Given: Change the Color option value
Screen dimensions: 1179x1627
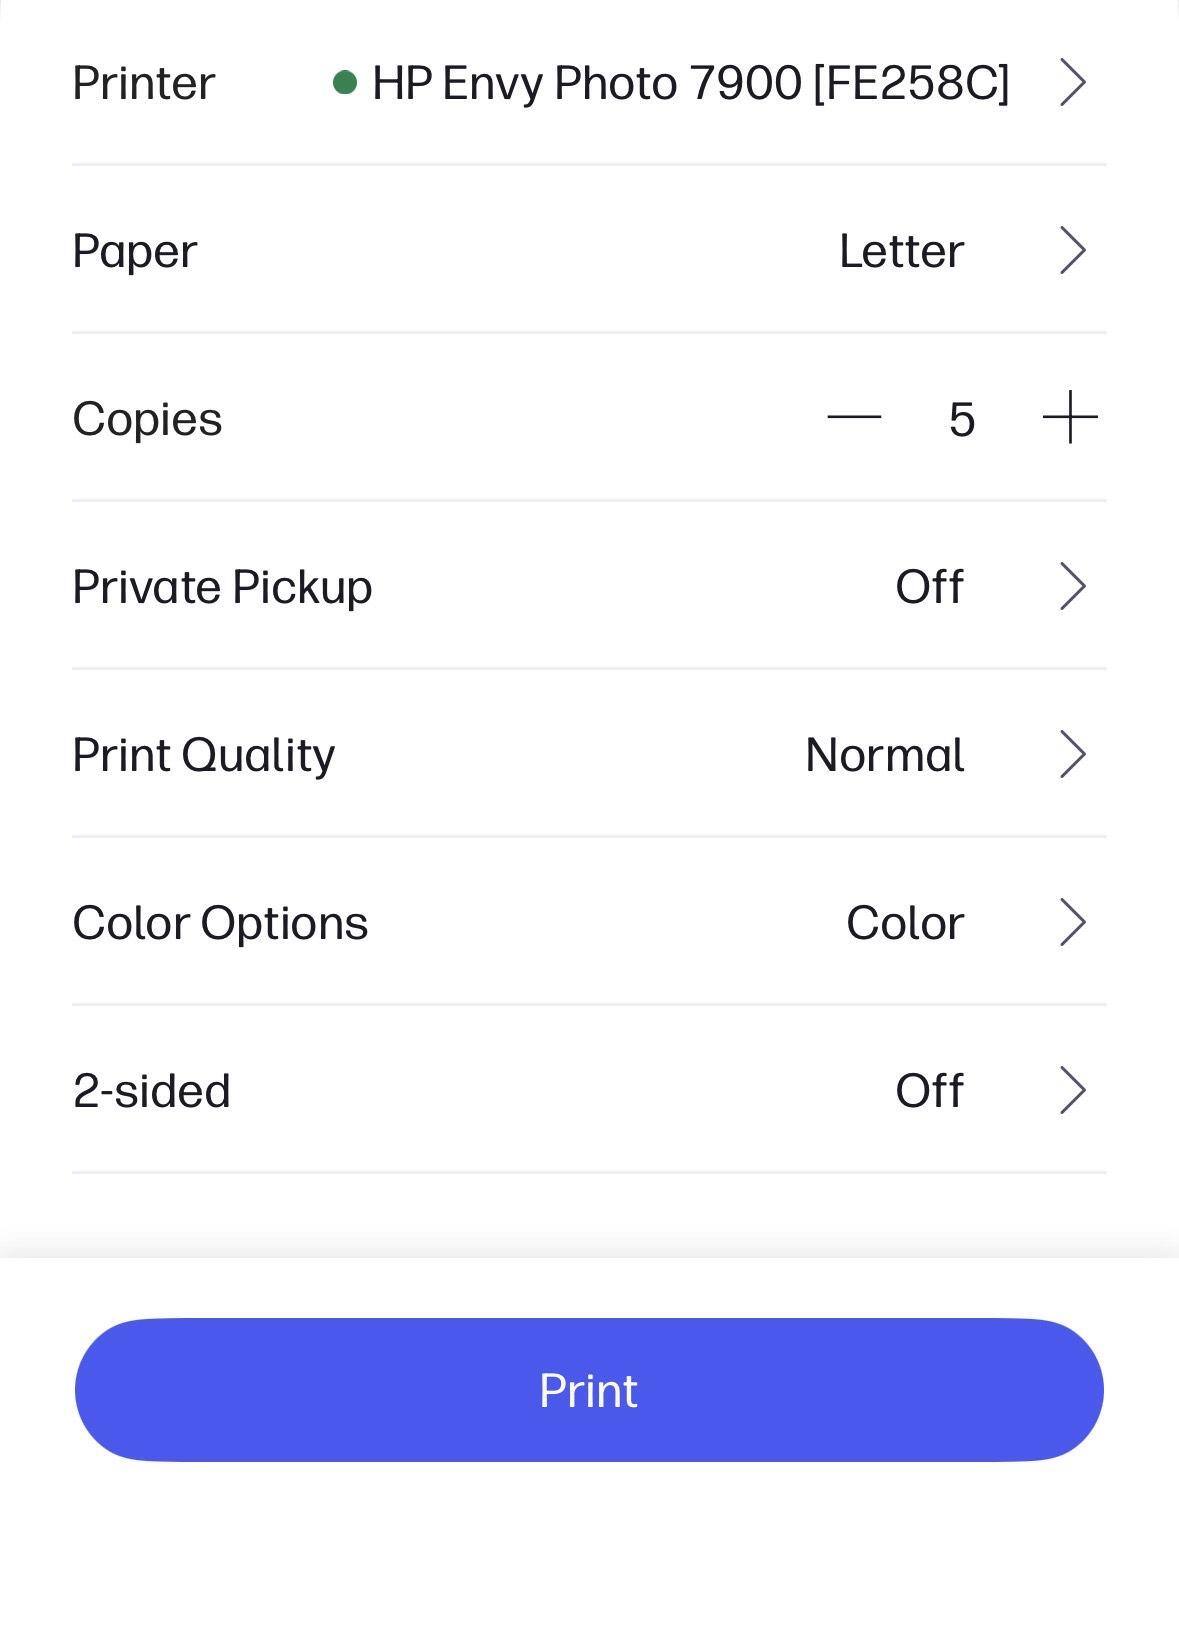Looking at the screenshot, I should pos(905,922).
